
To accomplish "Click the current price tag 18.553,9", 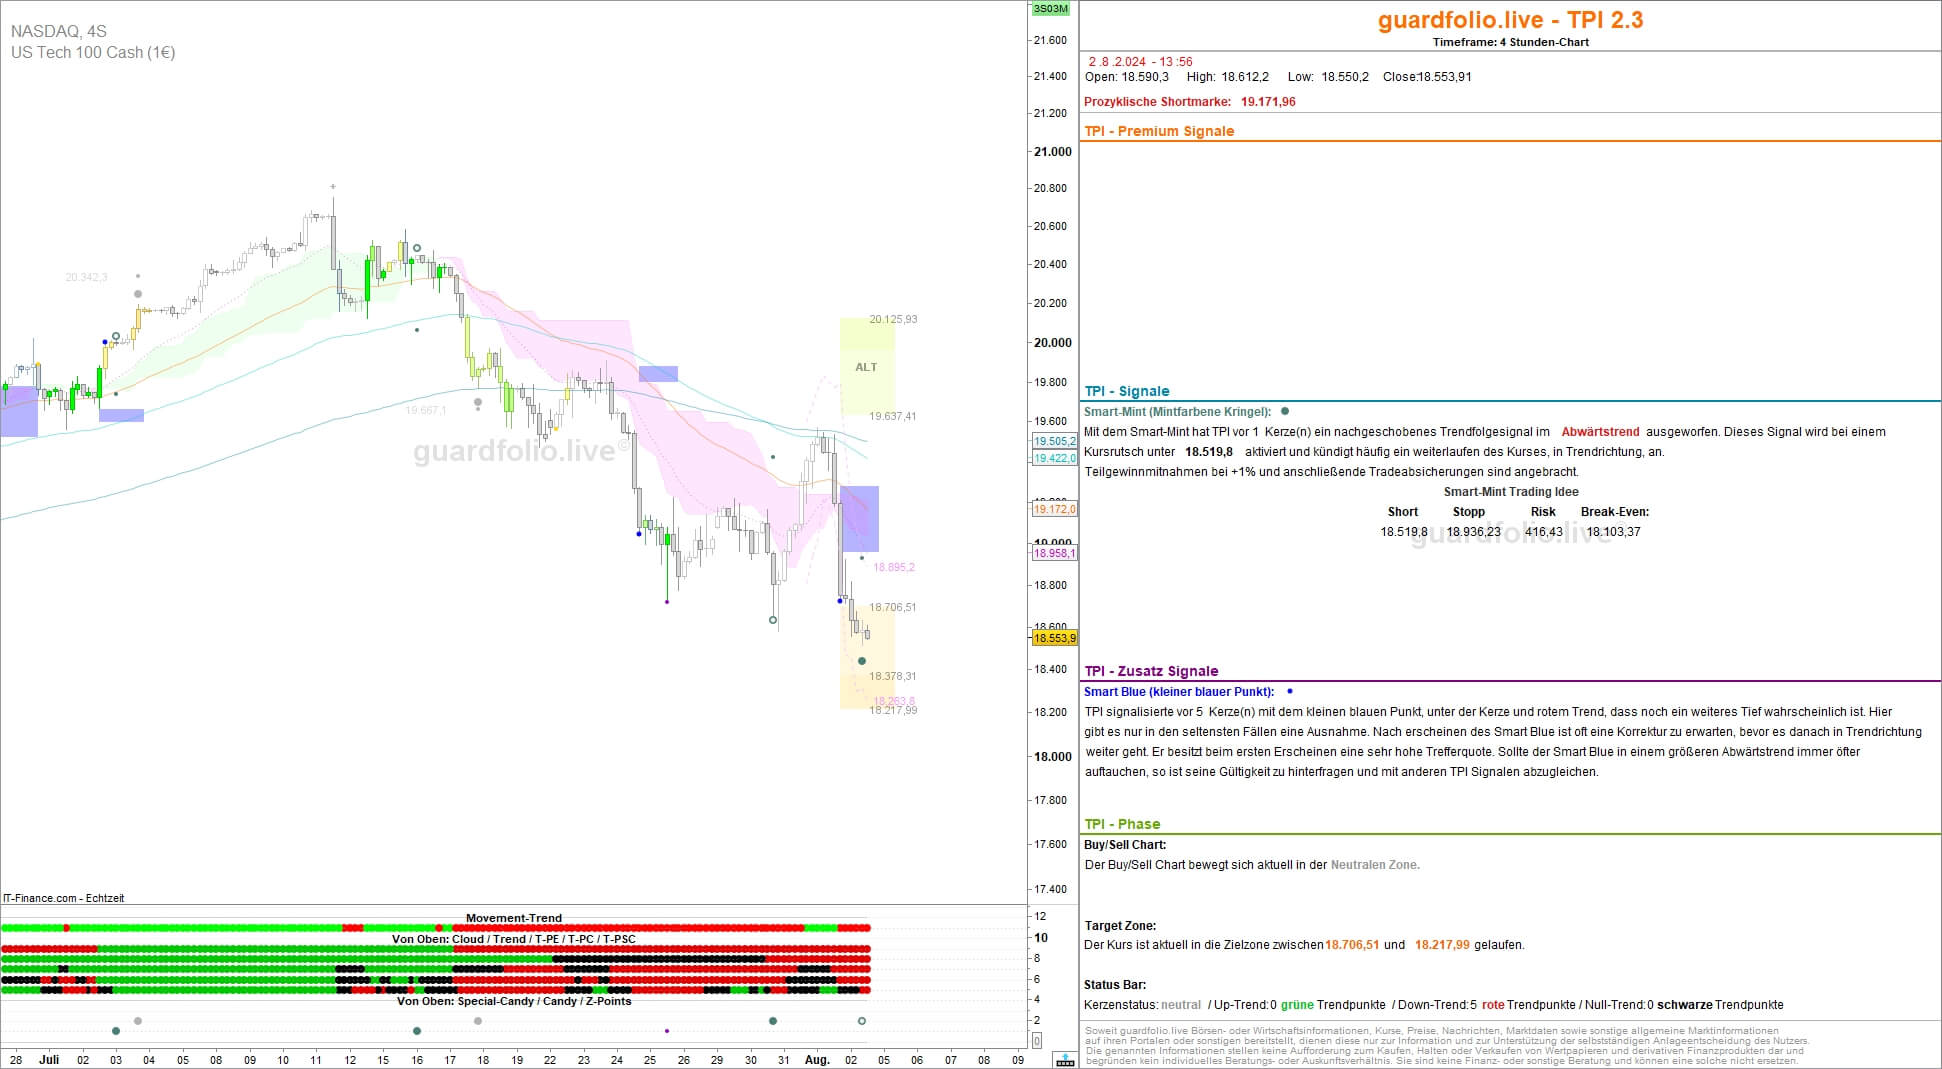I will (1054, 638).
